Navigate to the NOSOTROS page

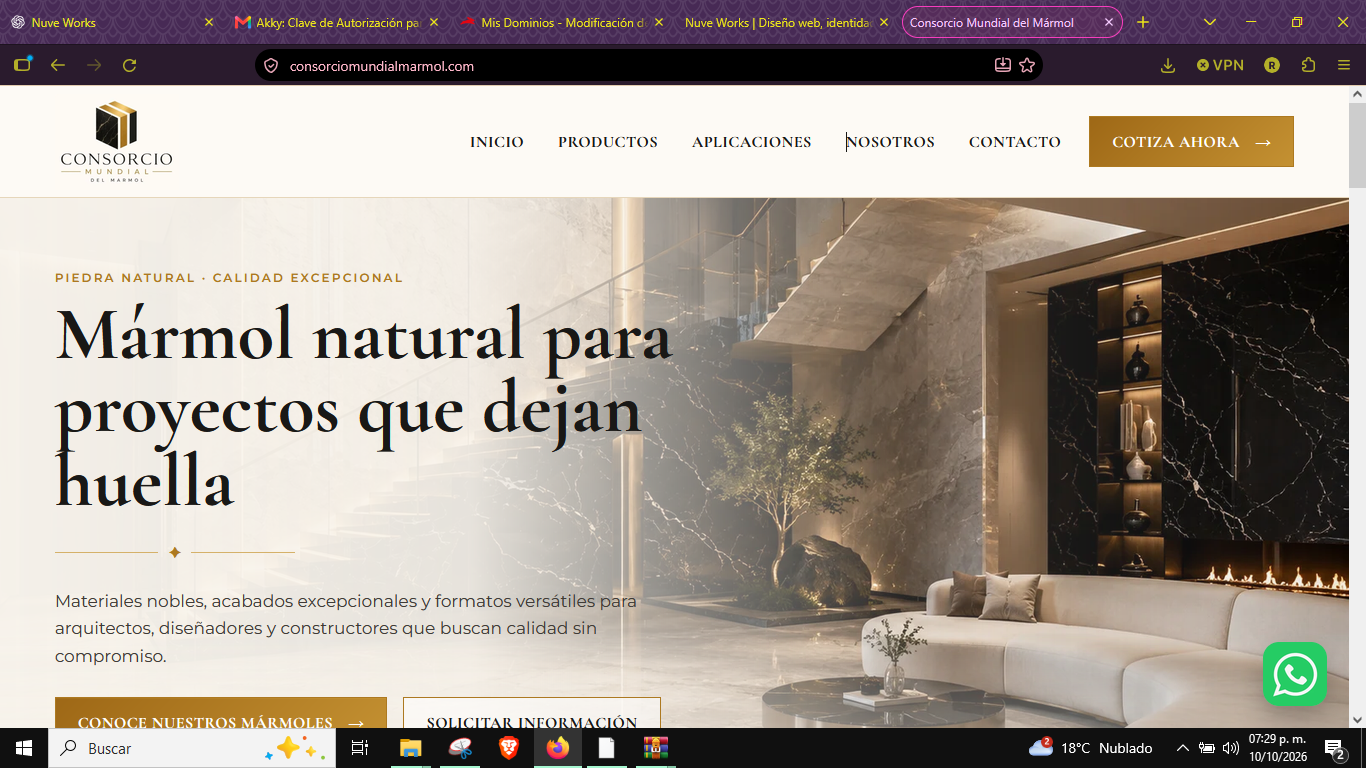tap(890, 142)
